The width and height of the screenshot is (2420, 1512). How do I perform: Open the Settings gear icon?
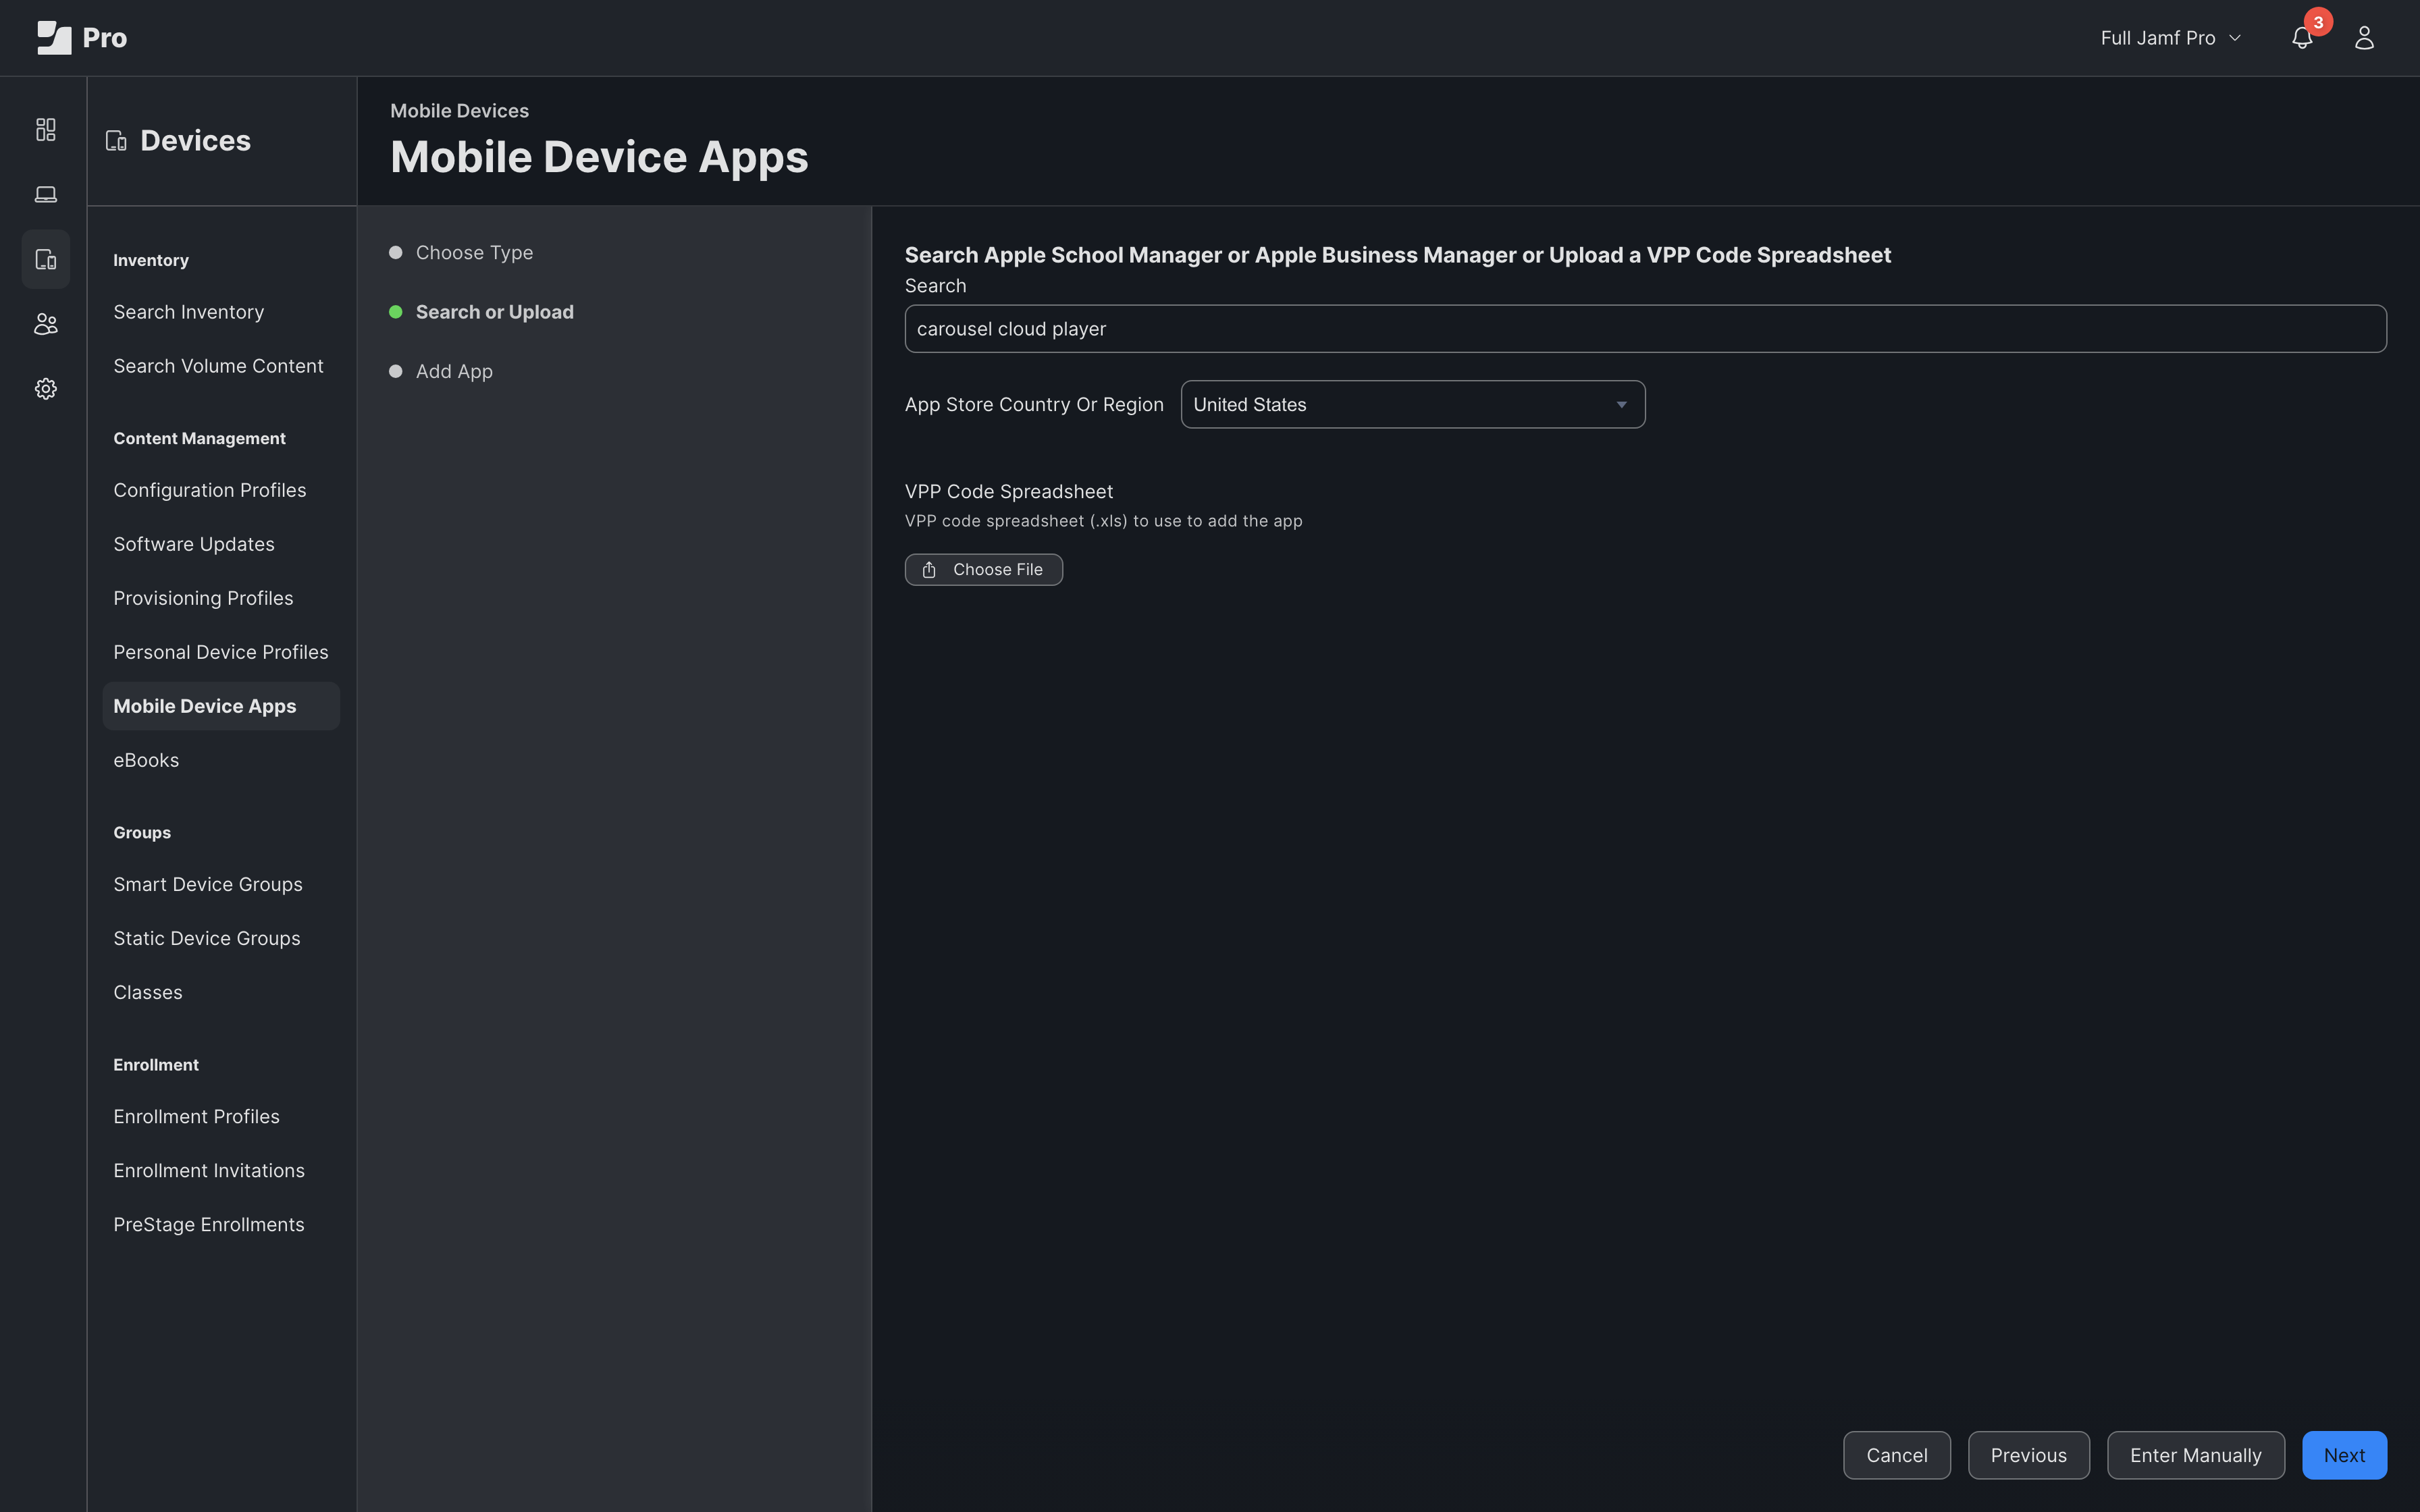coord(46,389)
